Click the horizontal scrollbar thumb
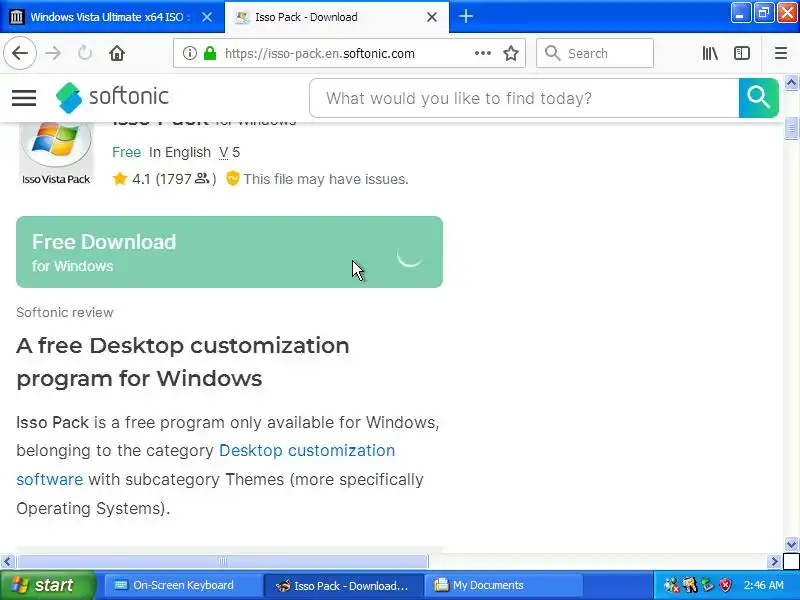The height and width of the screenshot is (600, 800). click(x=222, y=562)
